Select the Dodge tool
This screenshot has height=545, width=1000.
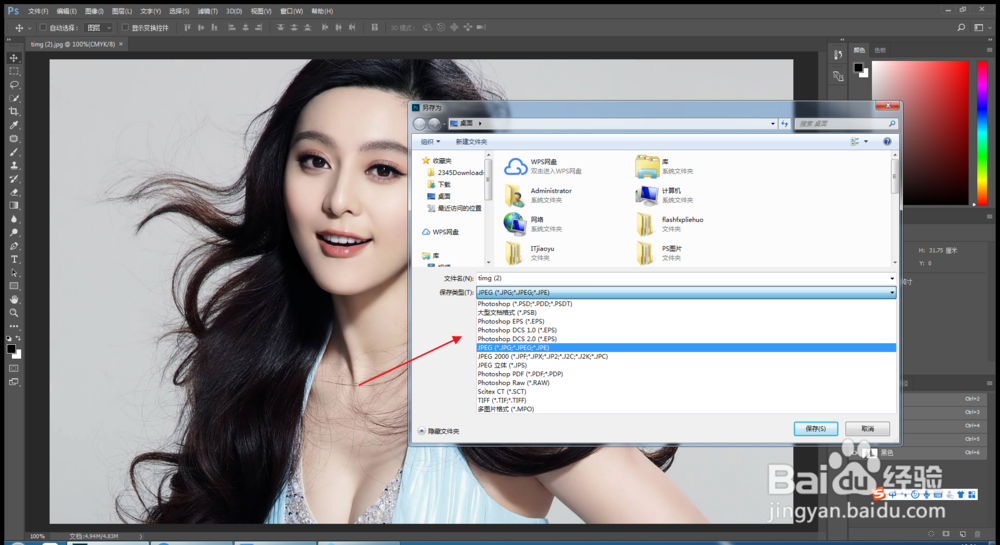coord(14,233)
